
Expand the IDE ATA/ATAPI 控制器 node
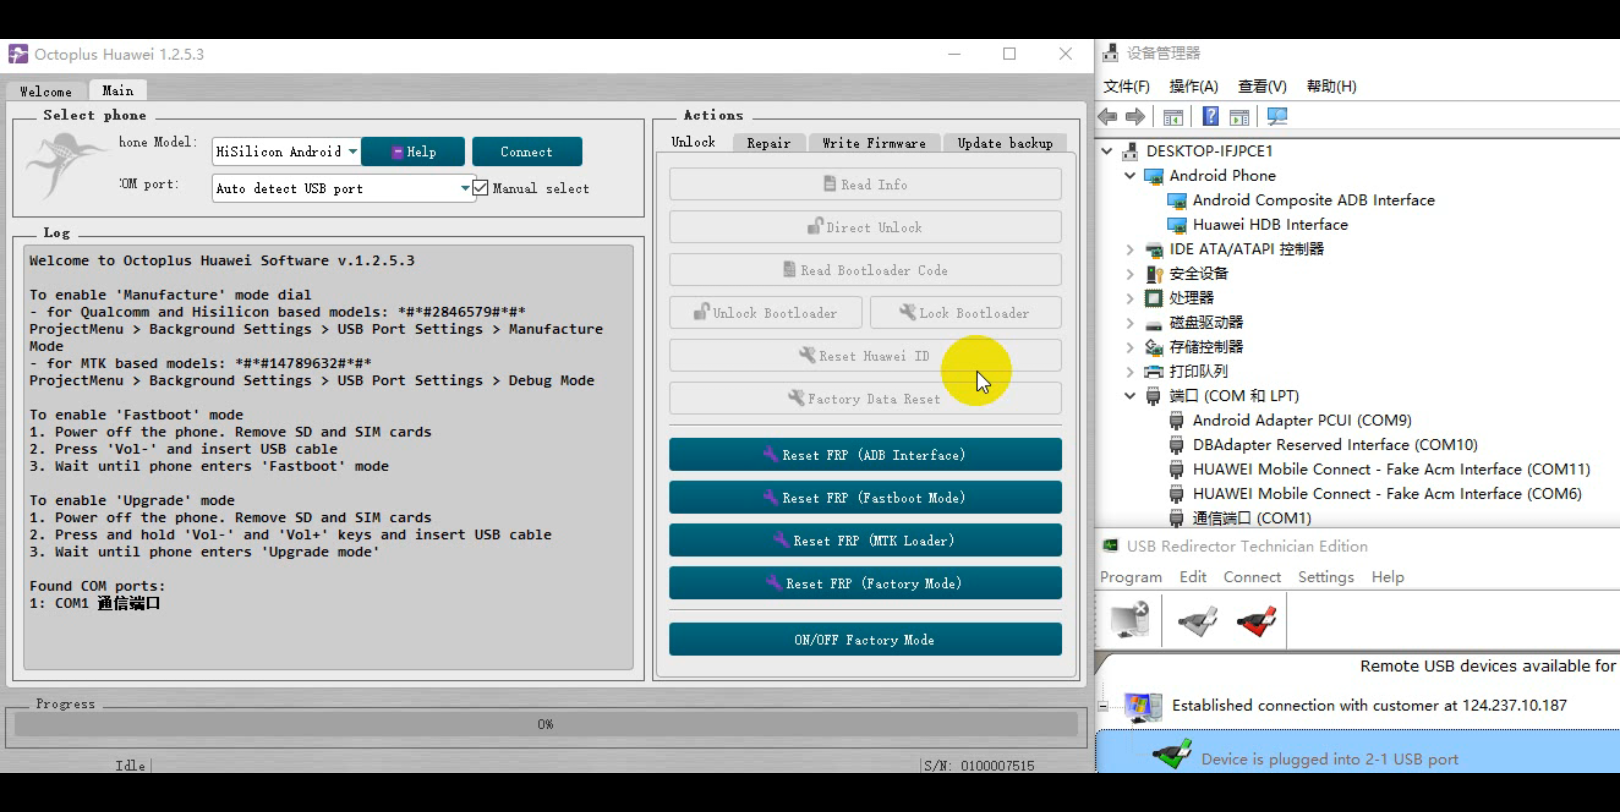click(x=1130, y=249)
